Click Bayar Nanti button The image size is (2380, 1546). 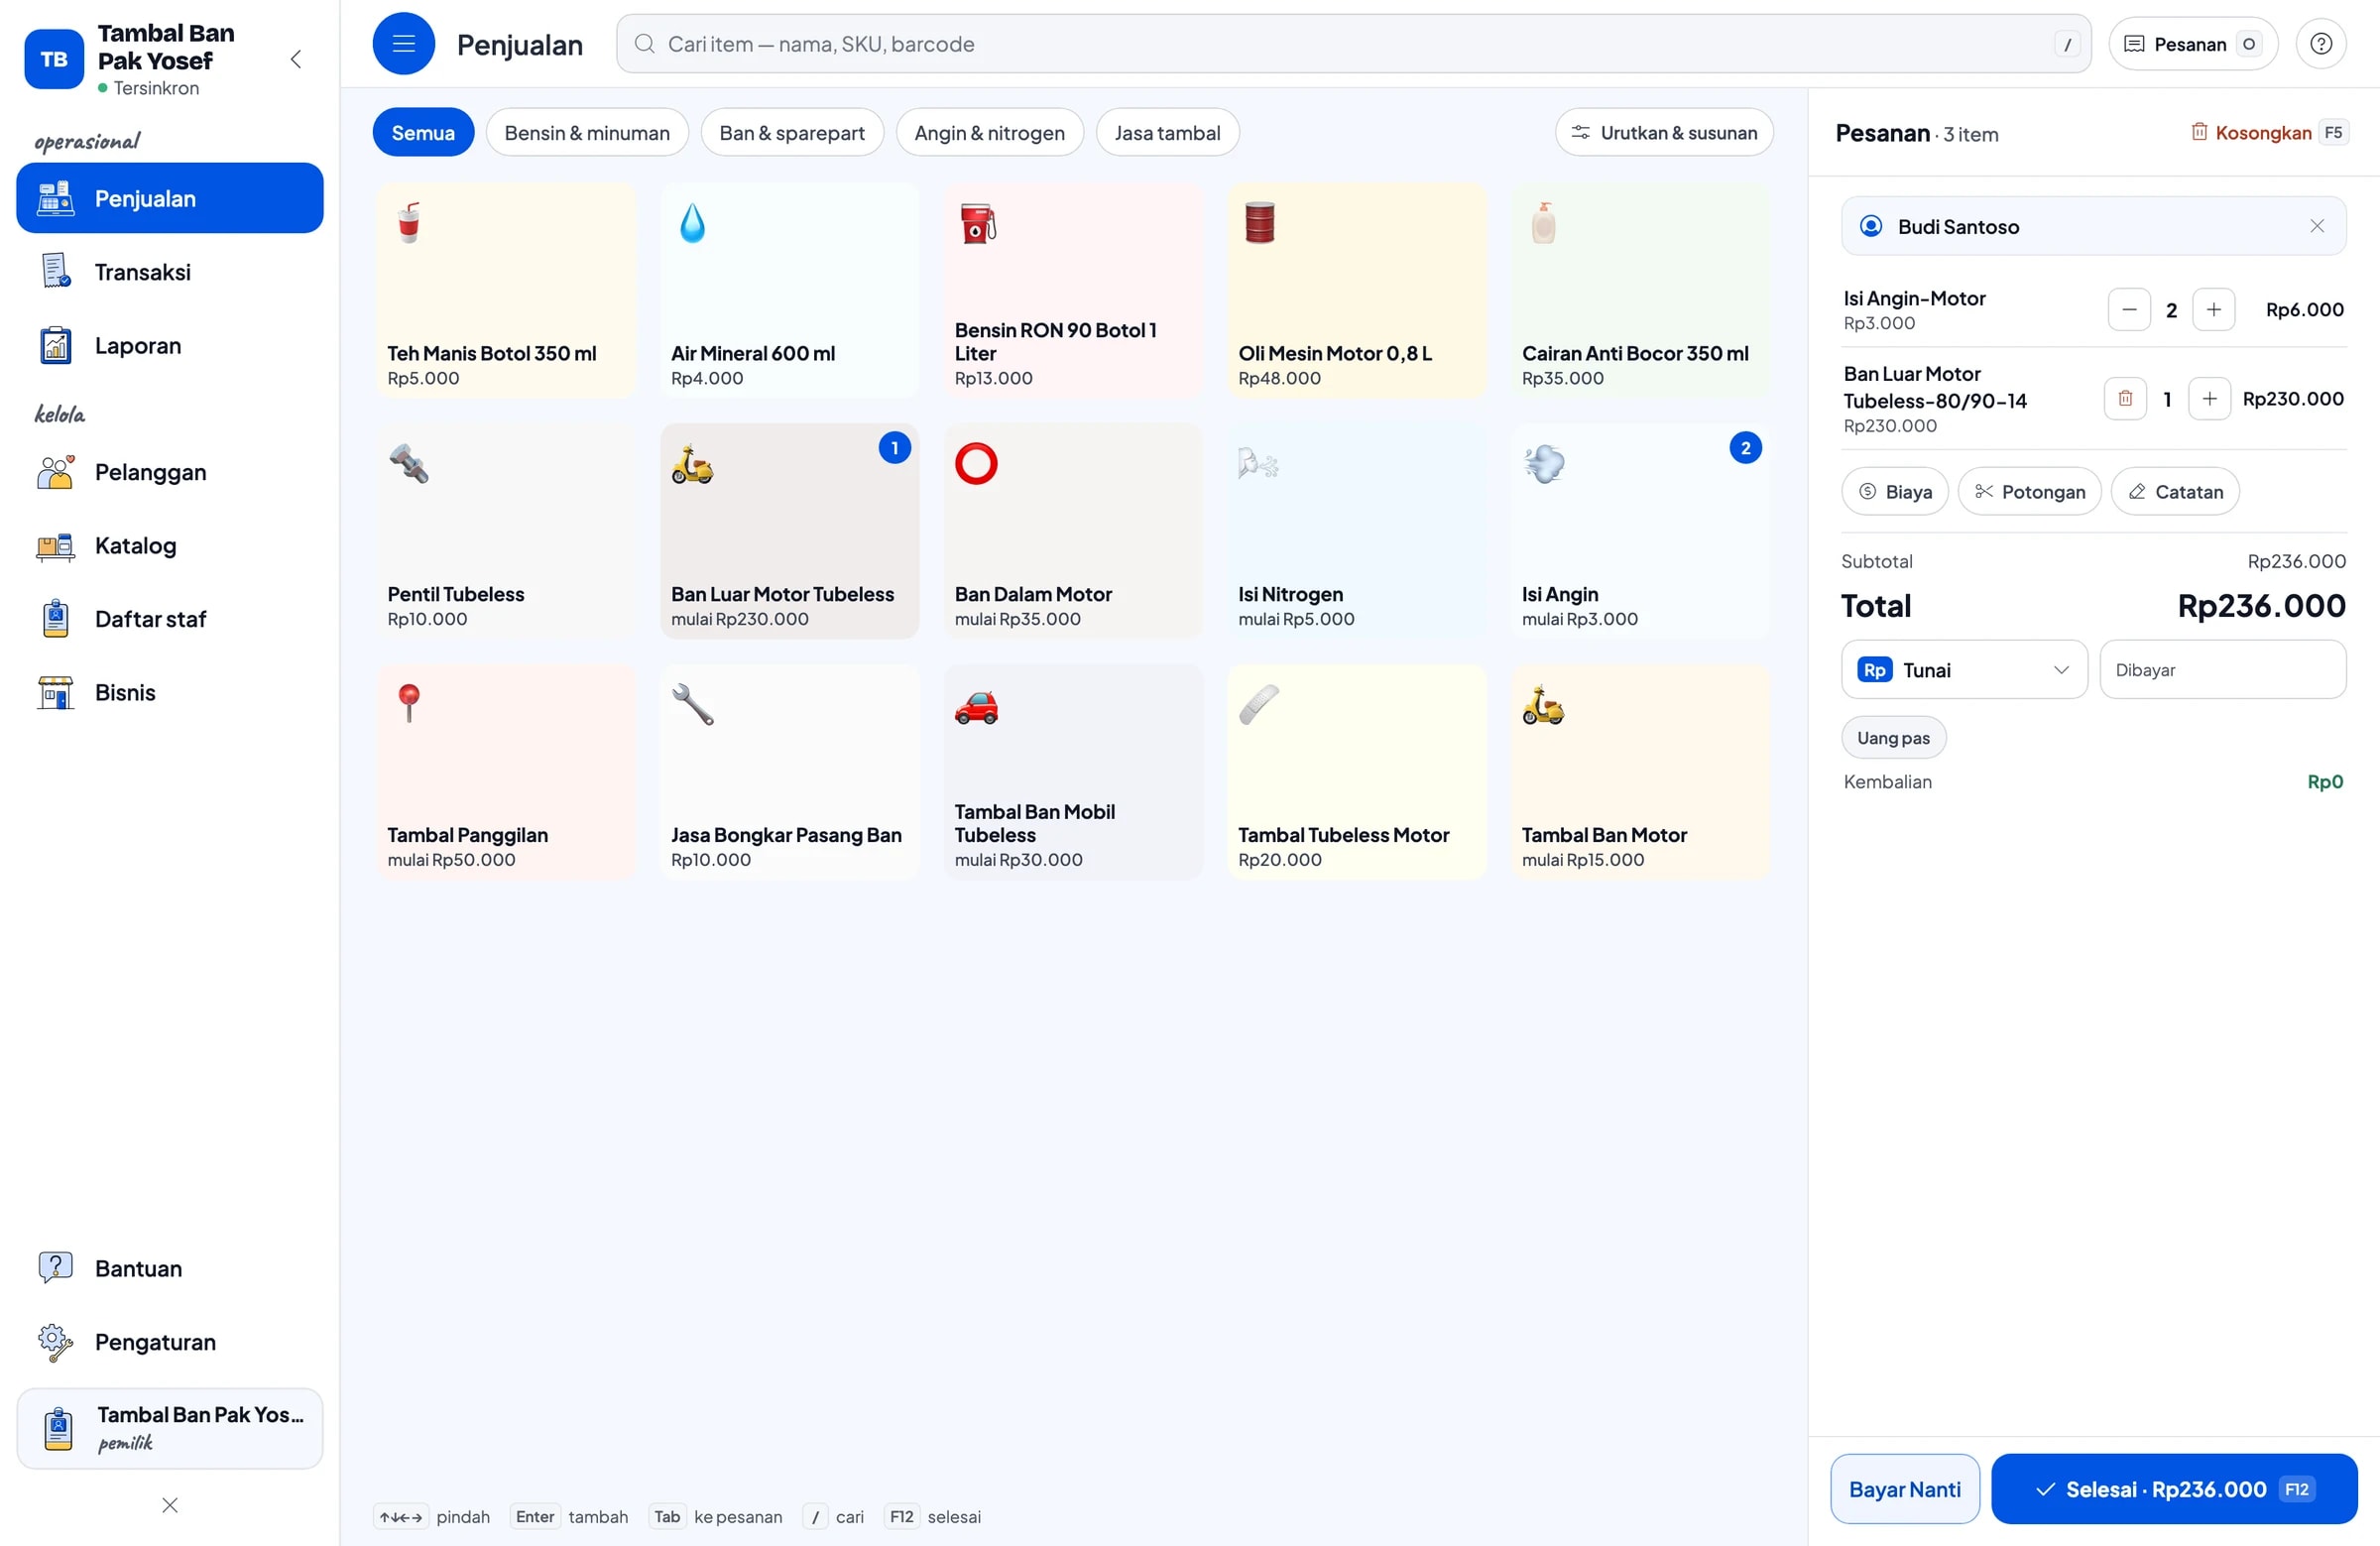point(1904,1489)
